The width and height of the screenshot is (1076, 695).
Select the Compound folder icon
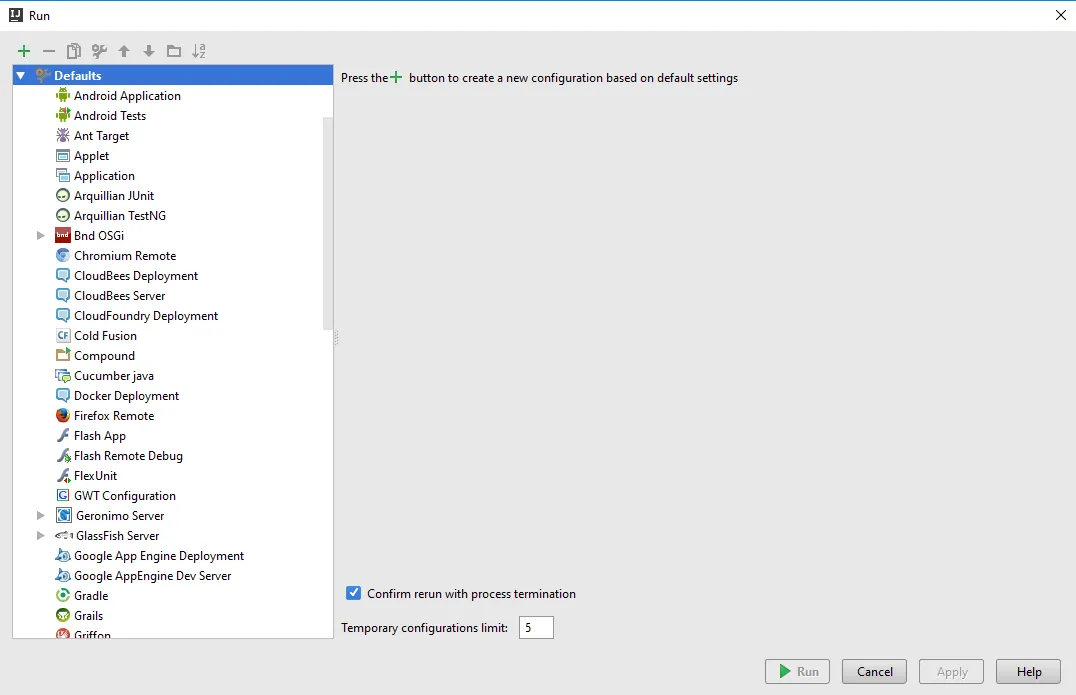[x=63, y=355]
